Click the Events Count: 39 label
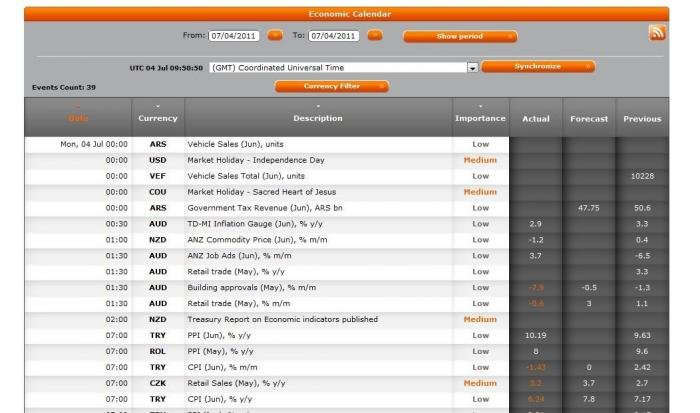 tap(64, 88)
